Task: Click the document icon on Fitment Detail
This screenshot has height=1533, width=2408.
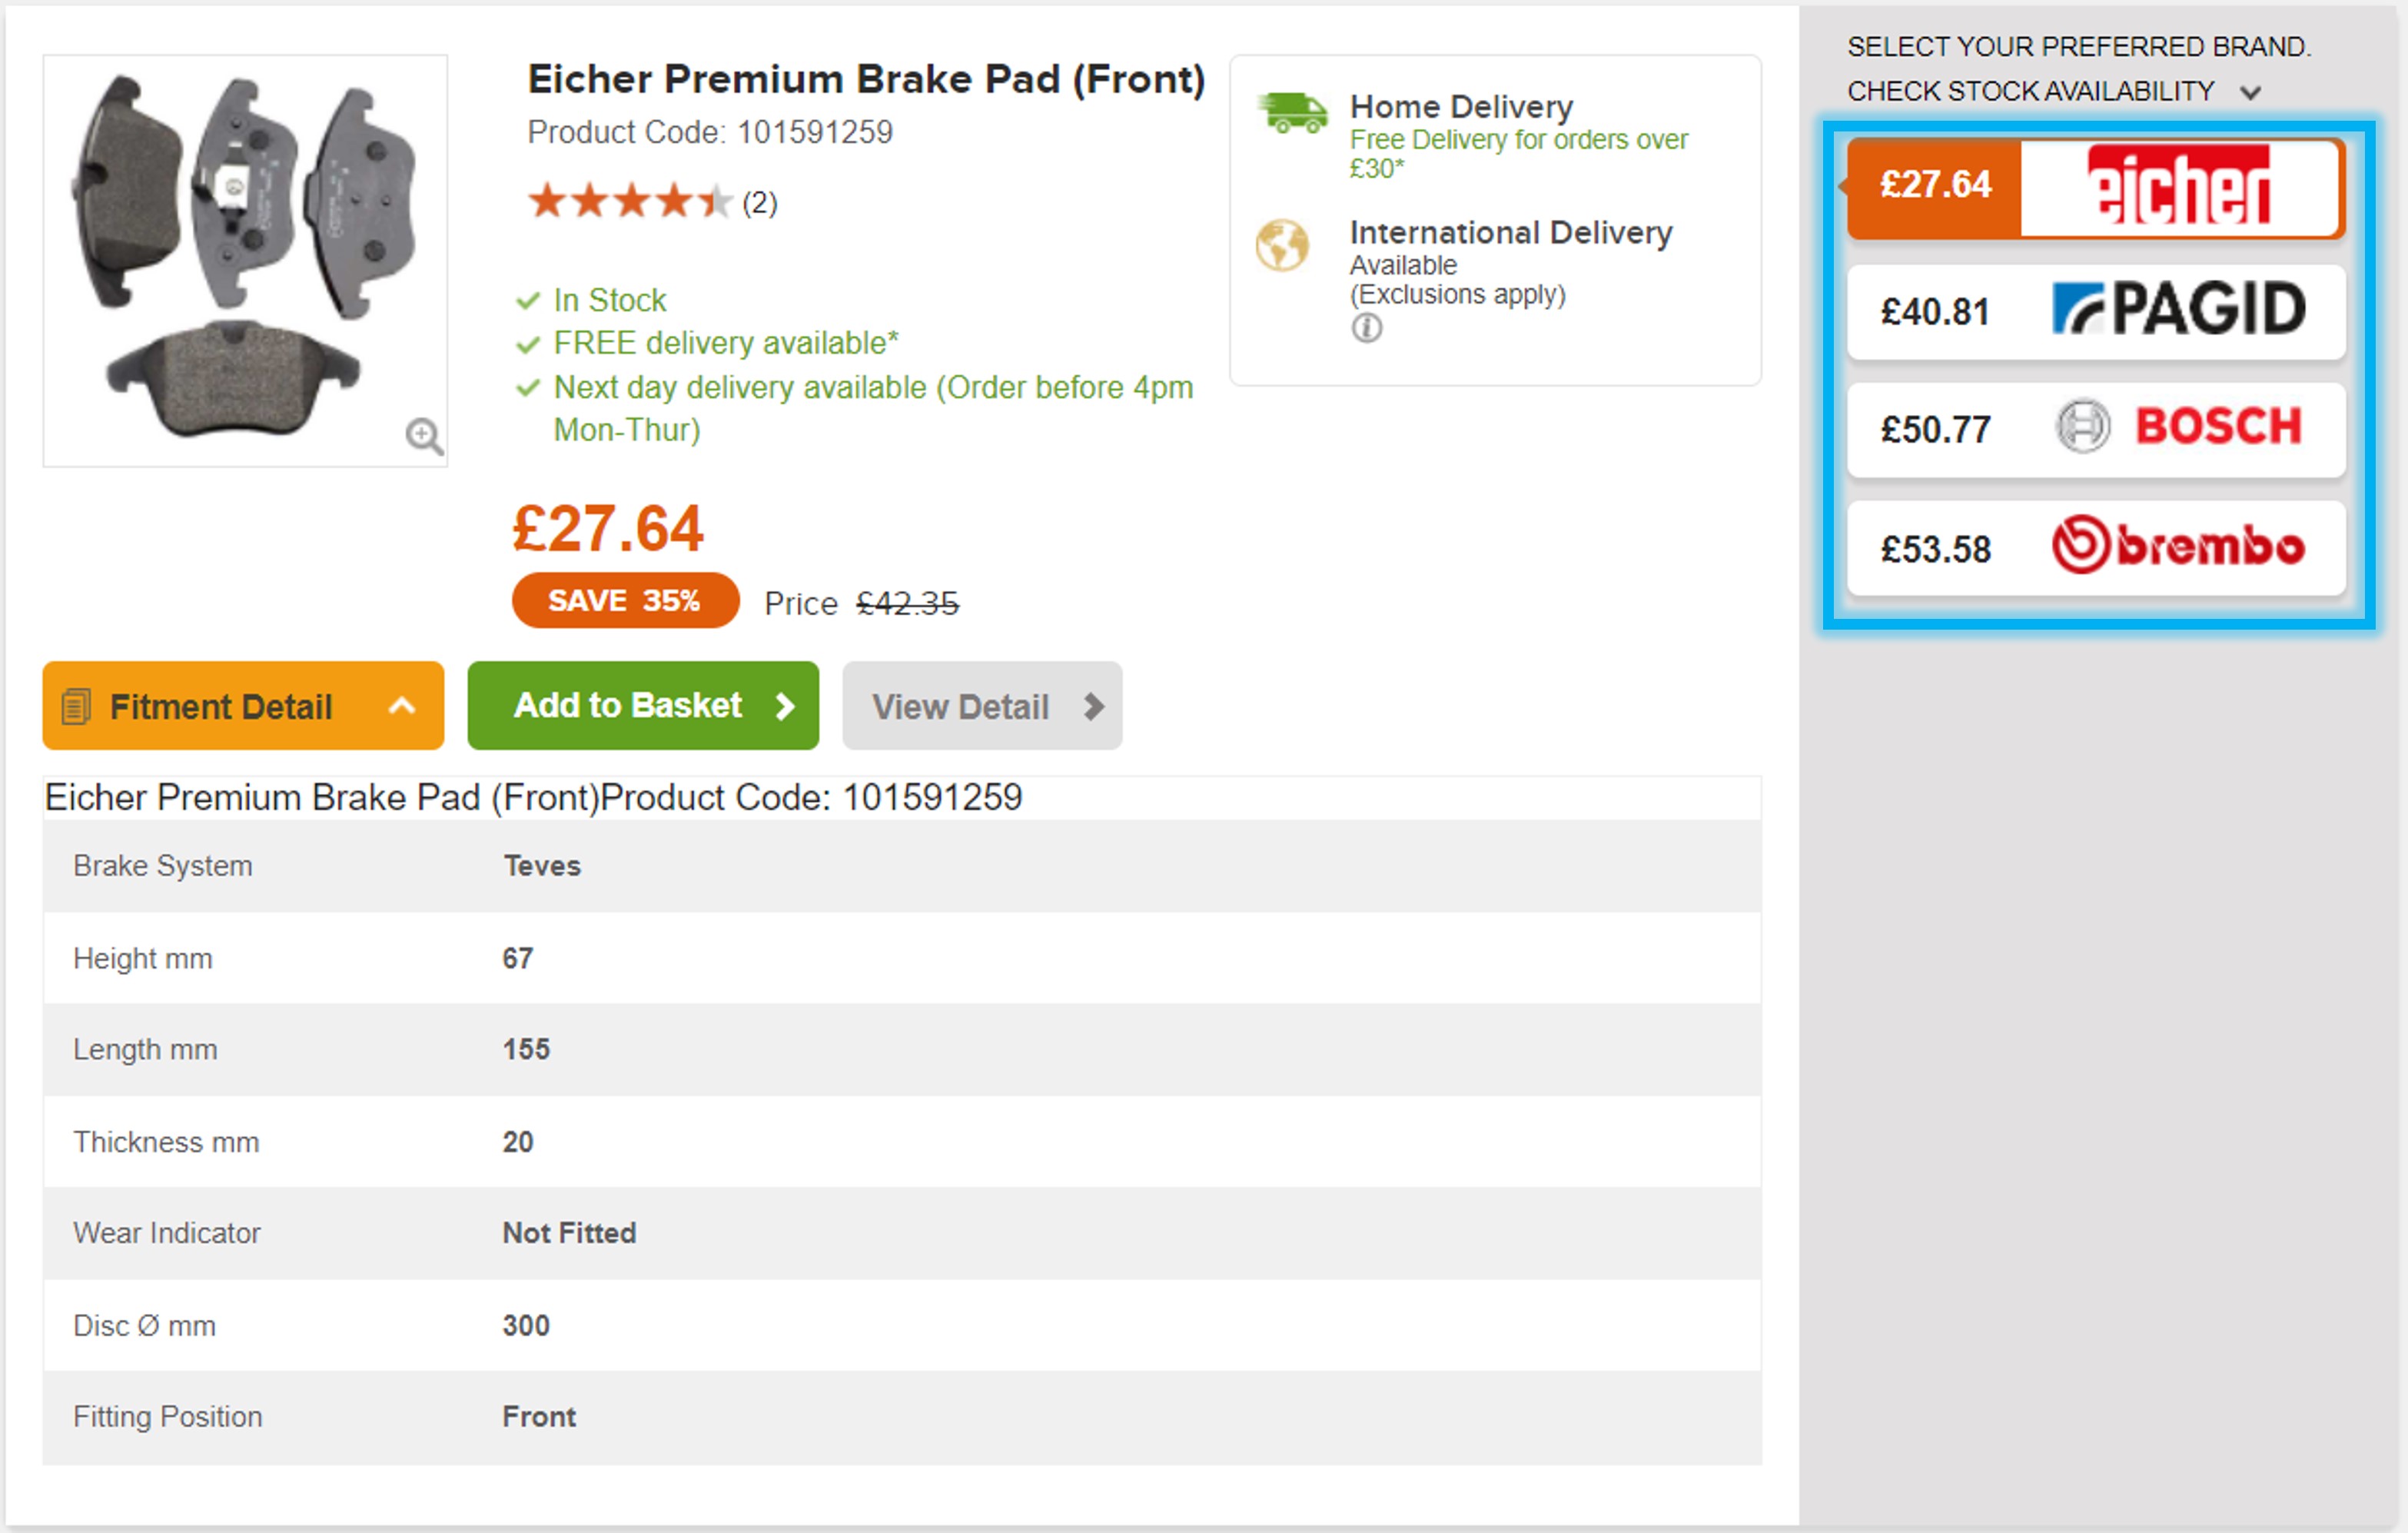Action: 76,707
